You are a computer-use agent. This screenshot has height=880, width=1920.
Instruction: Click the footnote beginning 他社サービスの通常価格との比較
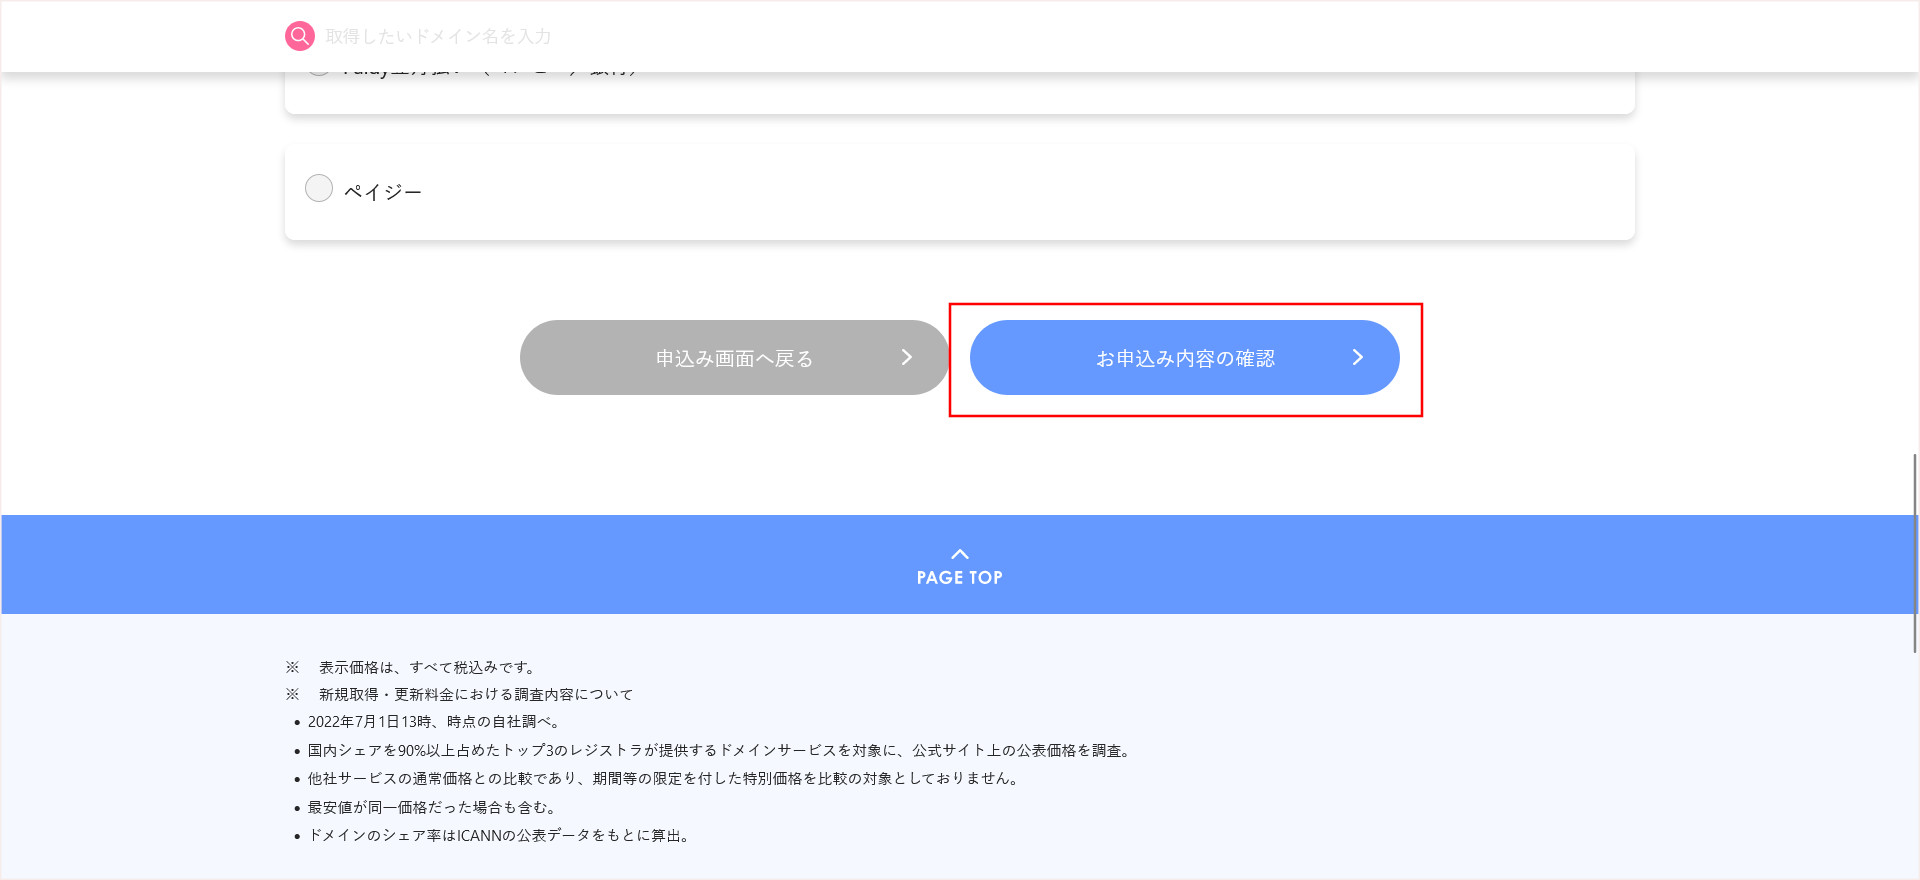pos(665,778)
